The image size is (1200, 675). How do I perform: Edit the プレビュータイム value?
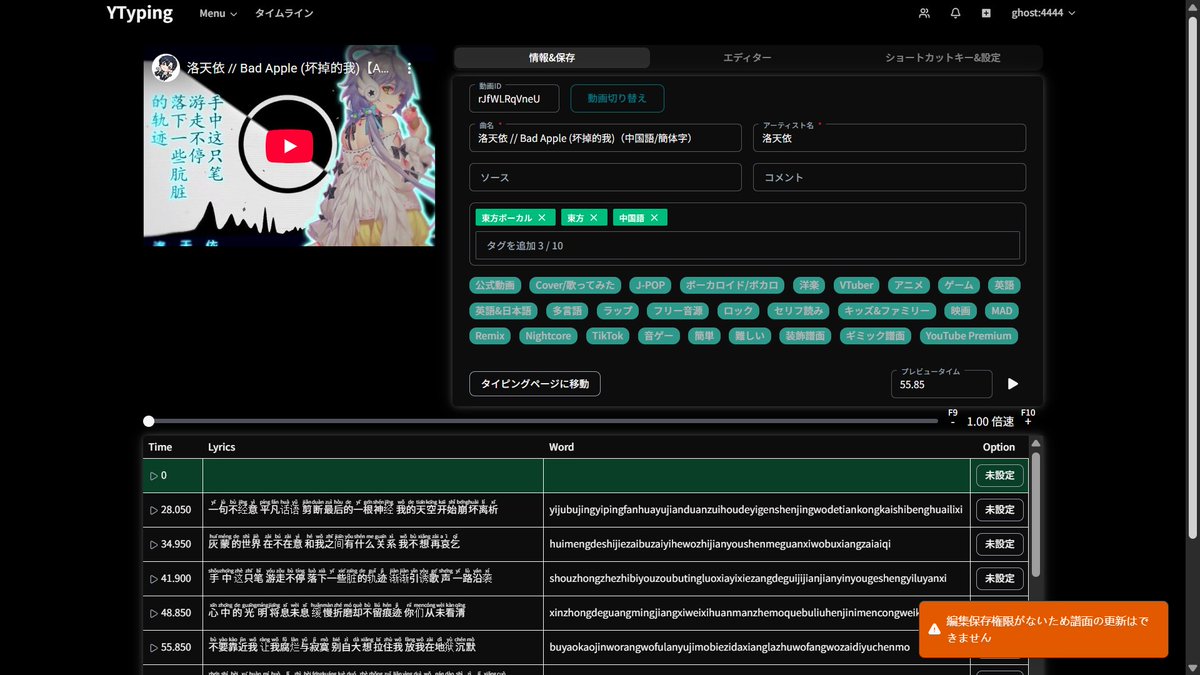coord(942,384)
